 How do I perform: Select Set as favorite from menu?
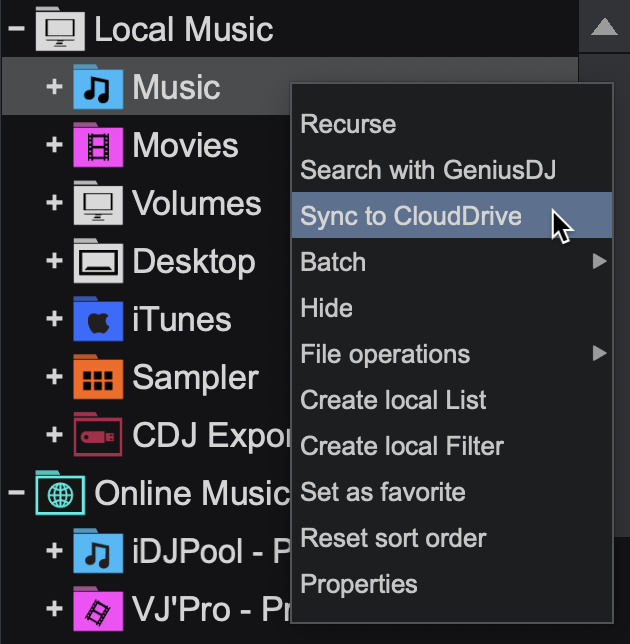point(383,492)
